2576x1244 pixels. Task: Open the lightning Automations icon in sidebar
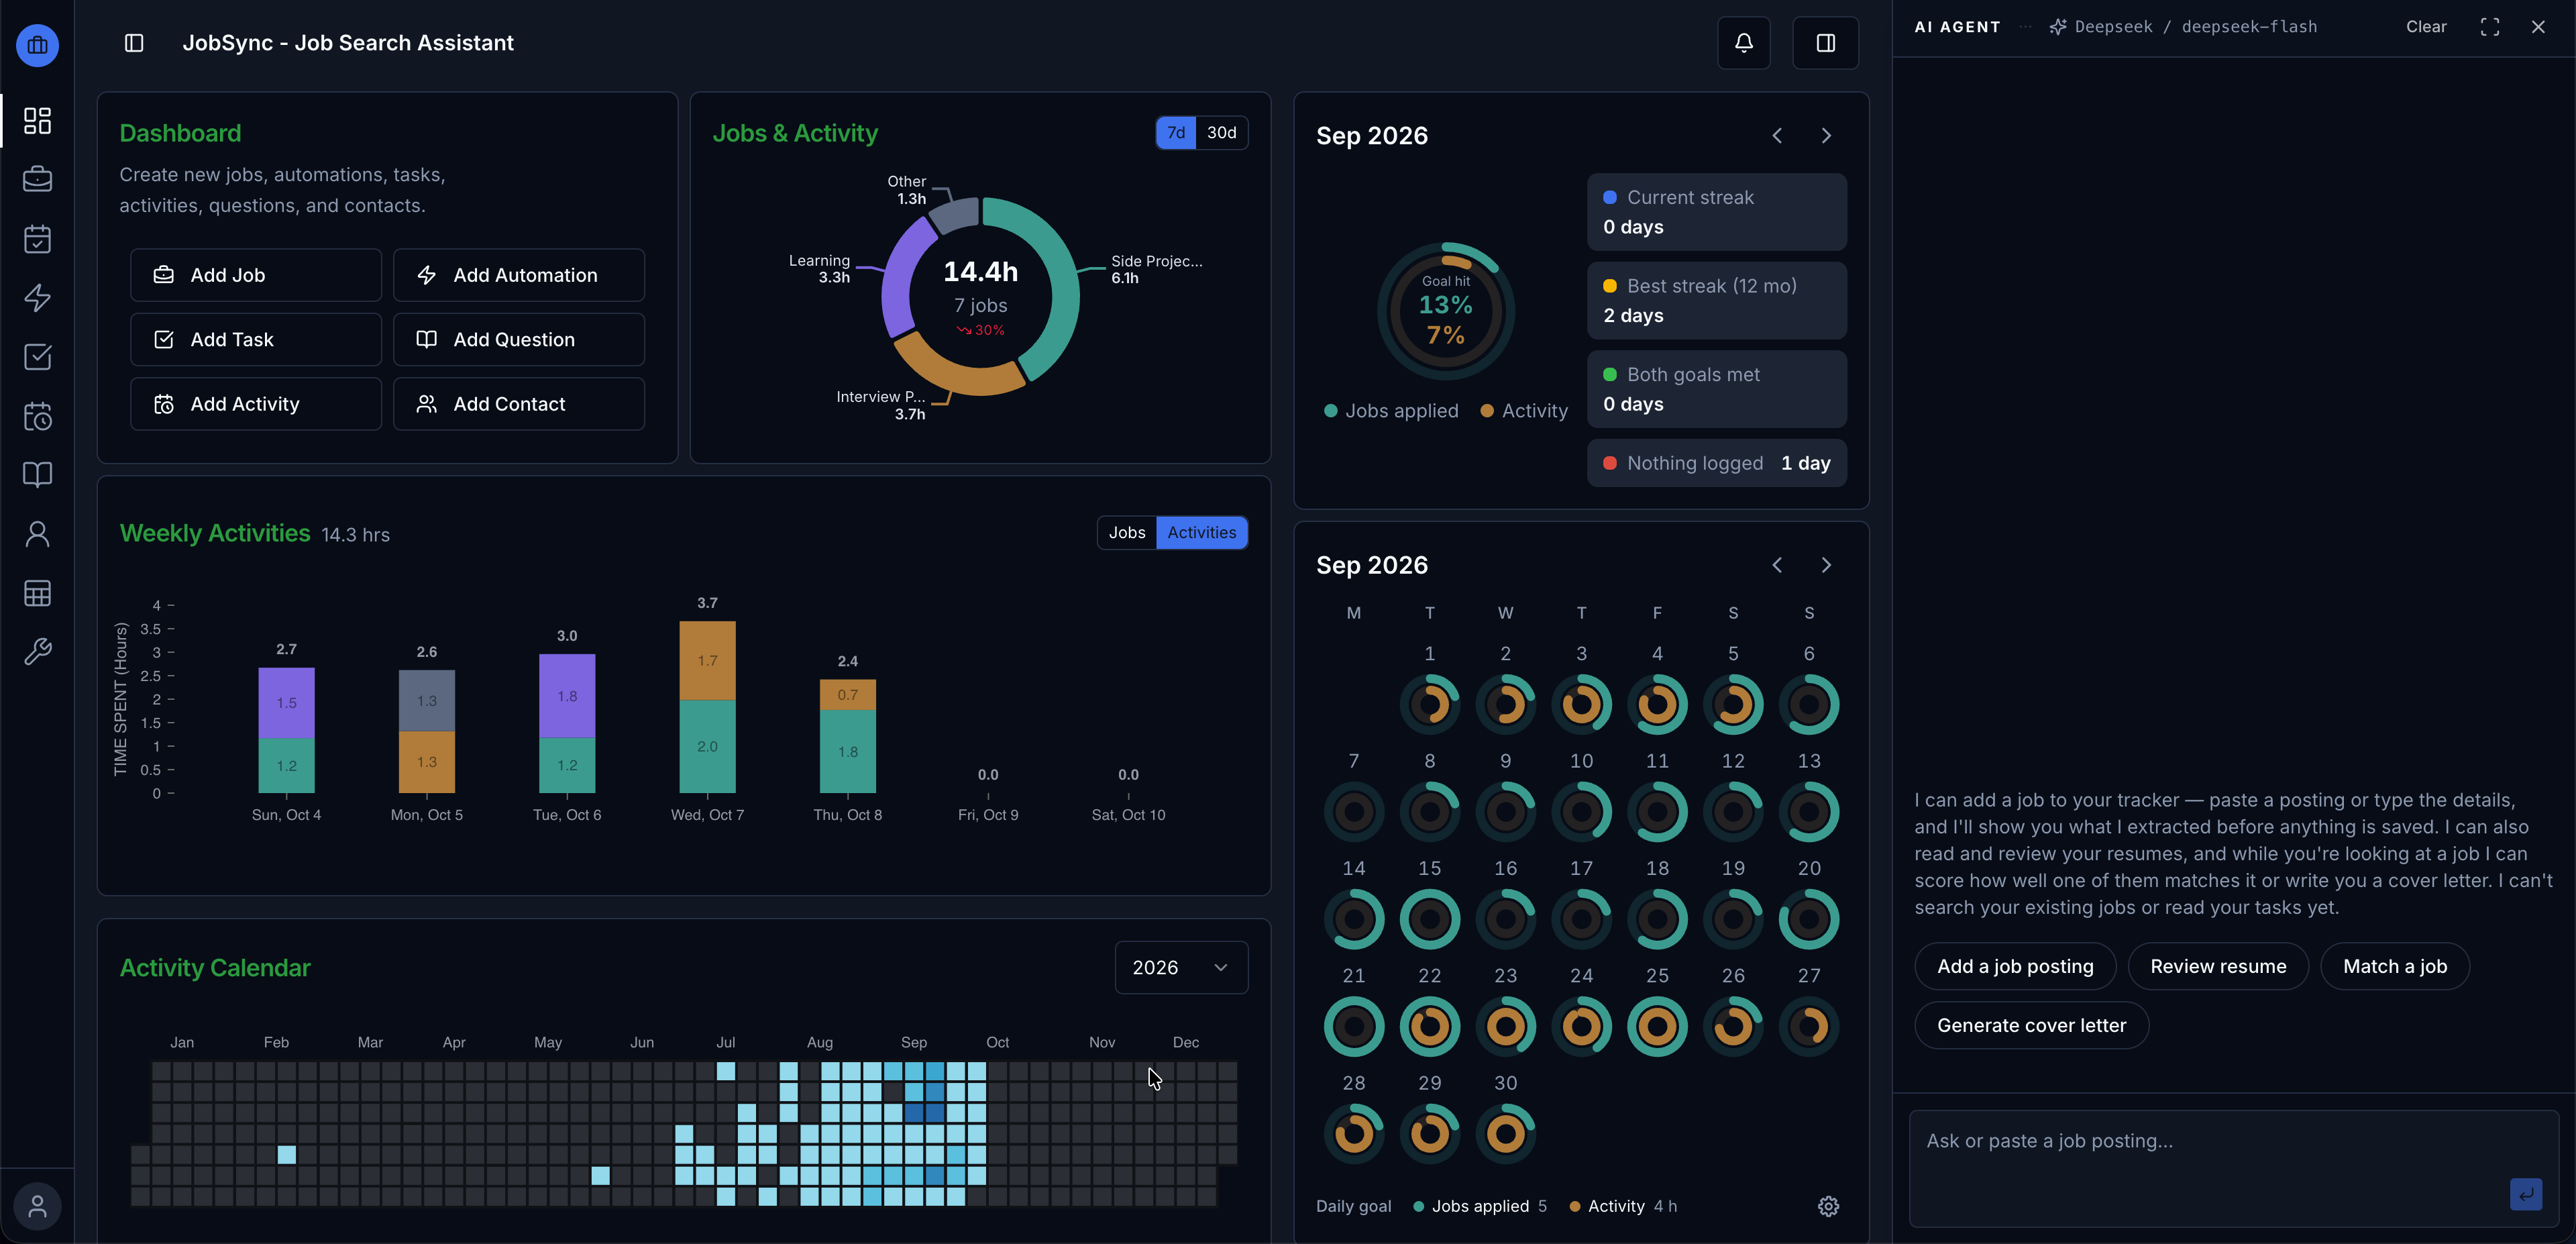tap(37, 298)
